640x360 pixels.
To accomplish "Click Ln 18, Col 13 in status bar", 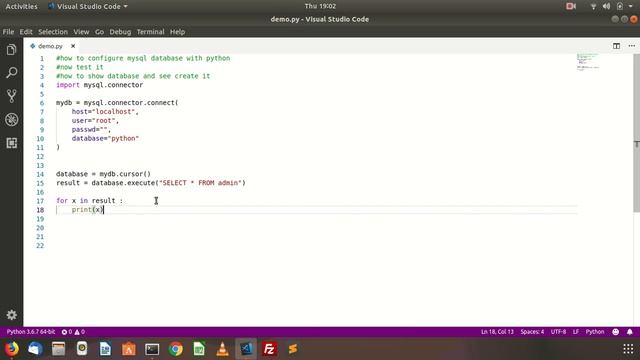I will point(497,332).
